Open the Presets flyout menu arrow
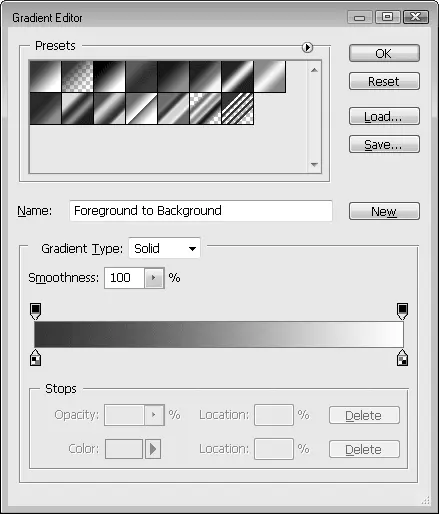 [x=307, y=47]
